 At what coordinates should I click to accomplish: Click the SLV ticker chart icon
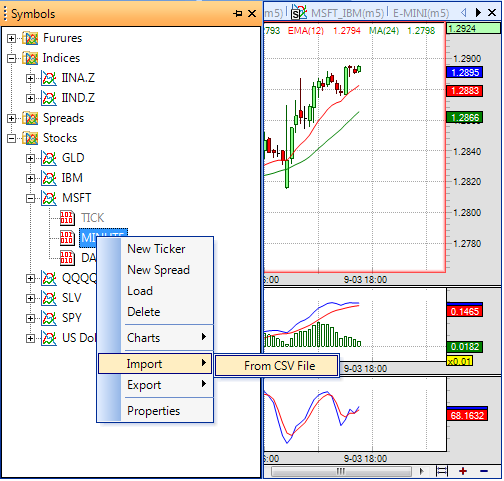[x=49, y=298]
